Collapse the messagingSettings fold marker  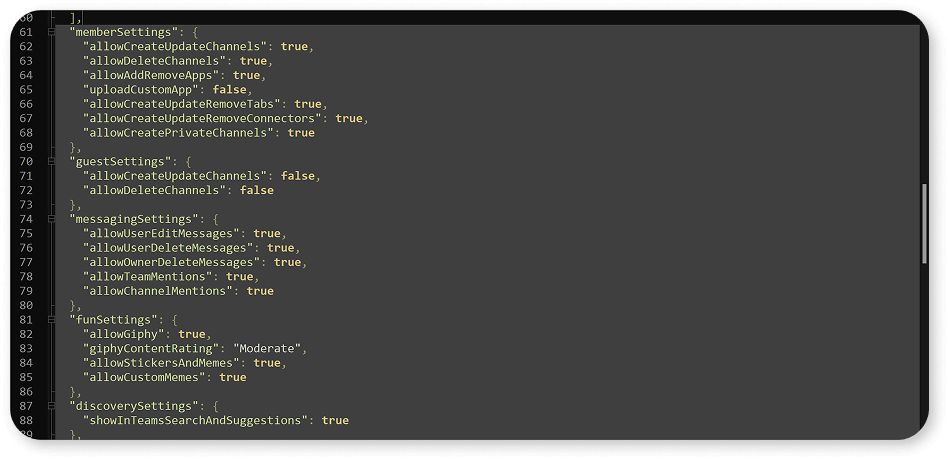coord(52,219)
